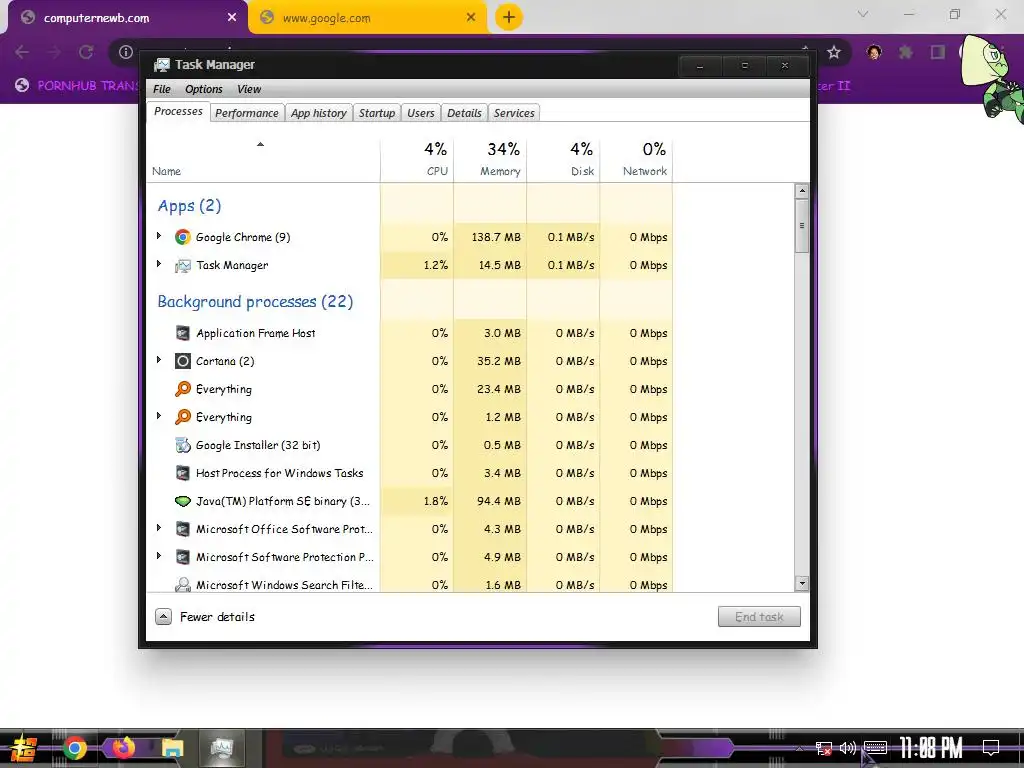Bookmark page with the star icon
1024x768 pixels.
point(833,52)
